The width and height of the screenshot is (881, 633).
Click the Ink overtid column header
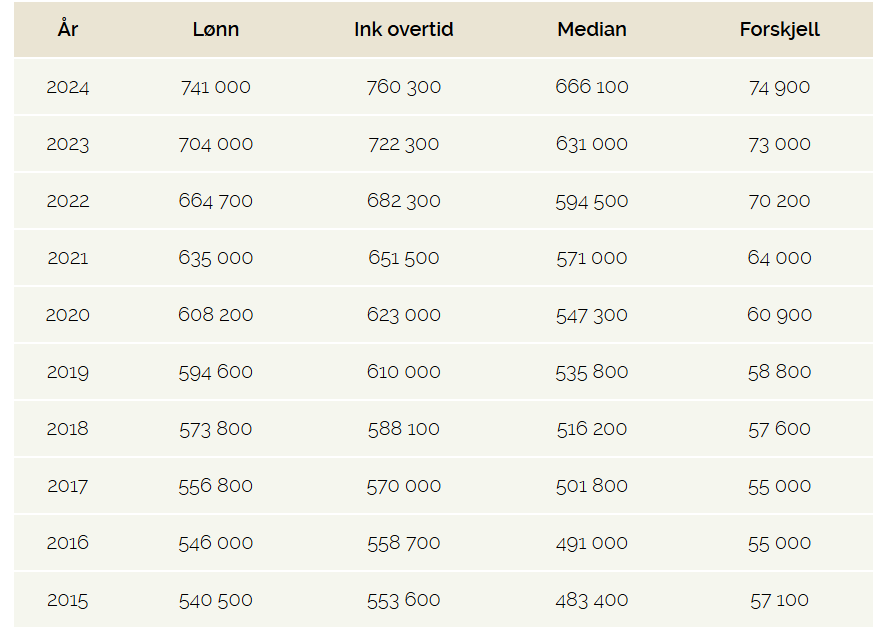tap(403, 29)
